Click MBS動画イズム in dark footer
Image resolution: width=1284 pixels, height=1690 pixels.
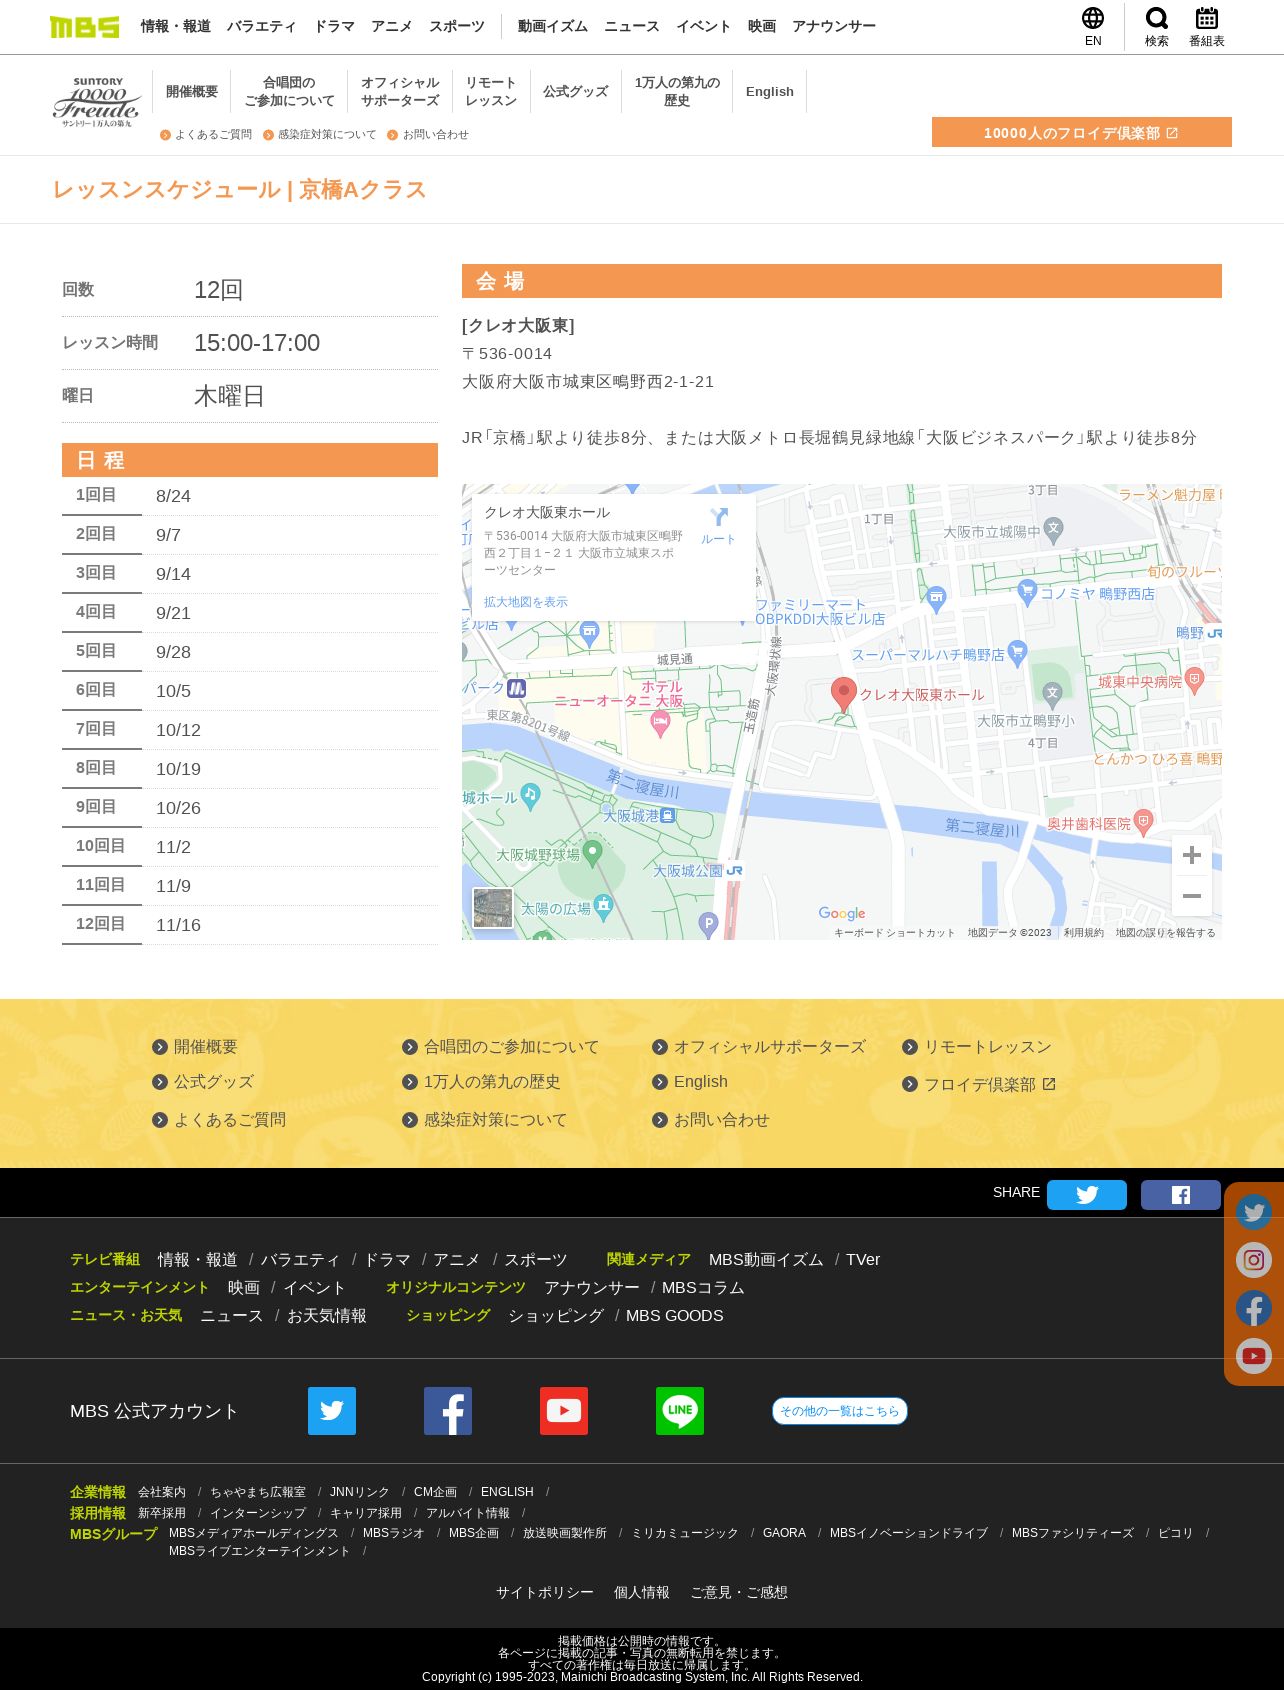tap(766, 1260)
